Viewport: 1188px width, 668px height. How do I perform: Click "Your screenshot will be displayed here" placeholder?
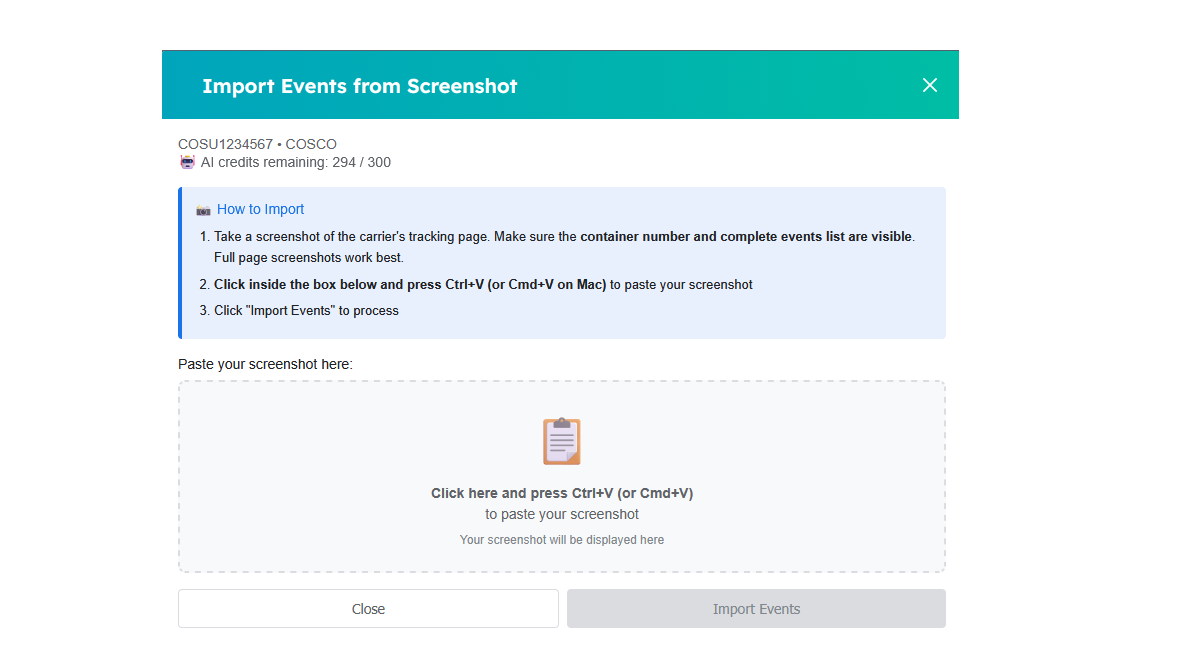tap(561, 540)
